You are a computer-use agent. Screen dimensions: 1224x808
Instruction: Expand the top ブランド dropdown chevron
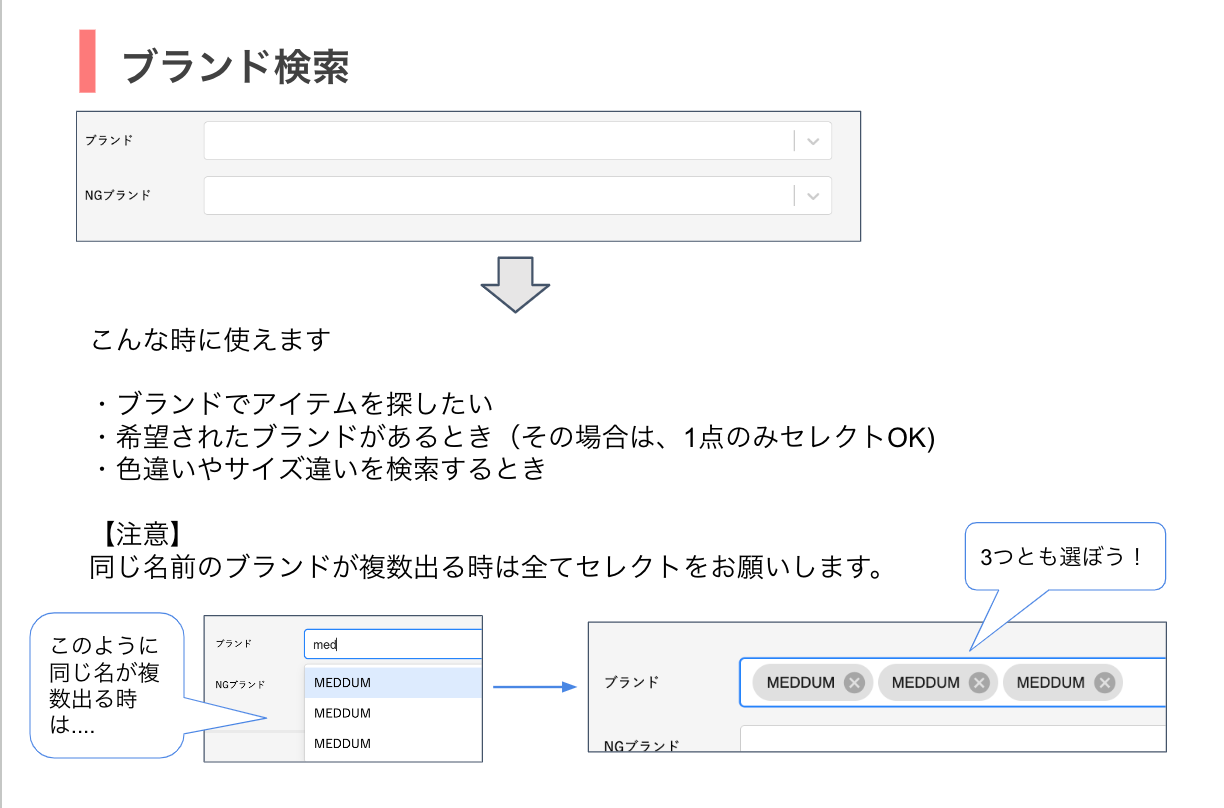(813, 141)
